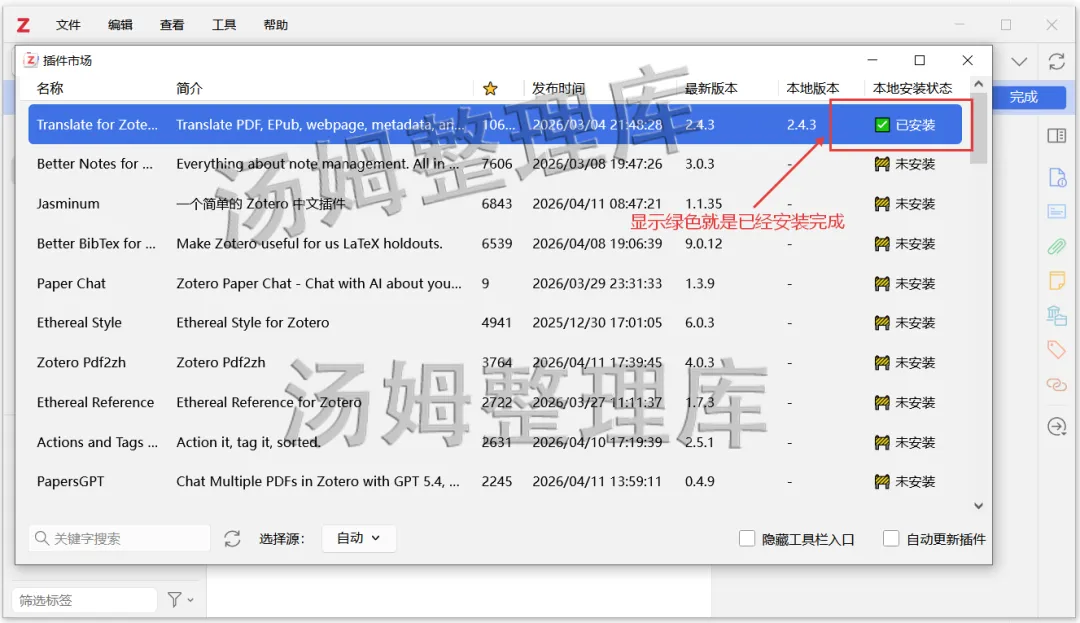This screenshot has width=1080, height=623.
Task: Sort plugin list by 最新版本 column
Action: (711, 88)
